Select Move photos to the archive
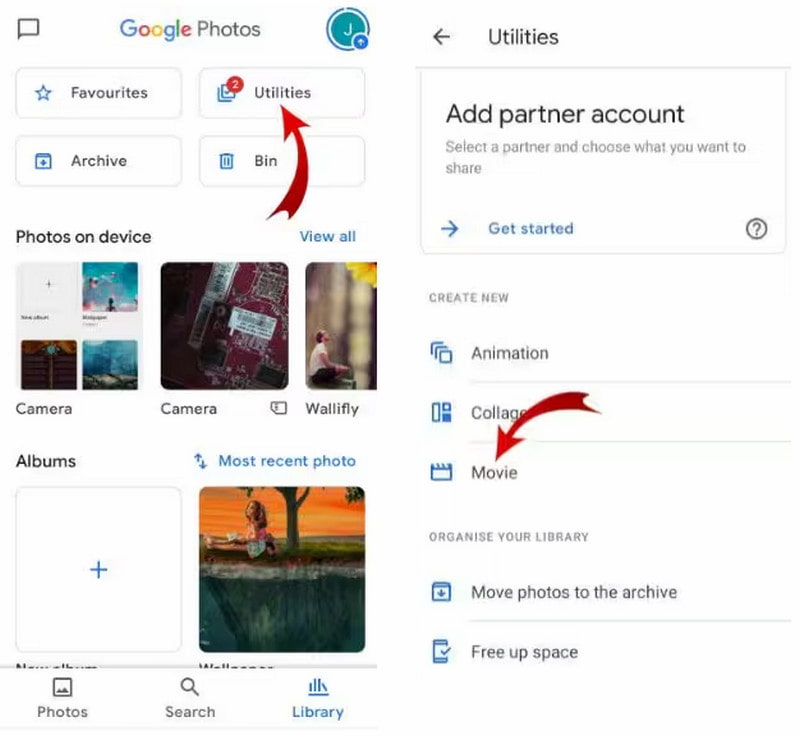 pyautogui.click(x=575, y=592)
